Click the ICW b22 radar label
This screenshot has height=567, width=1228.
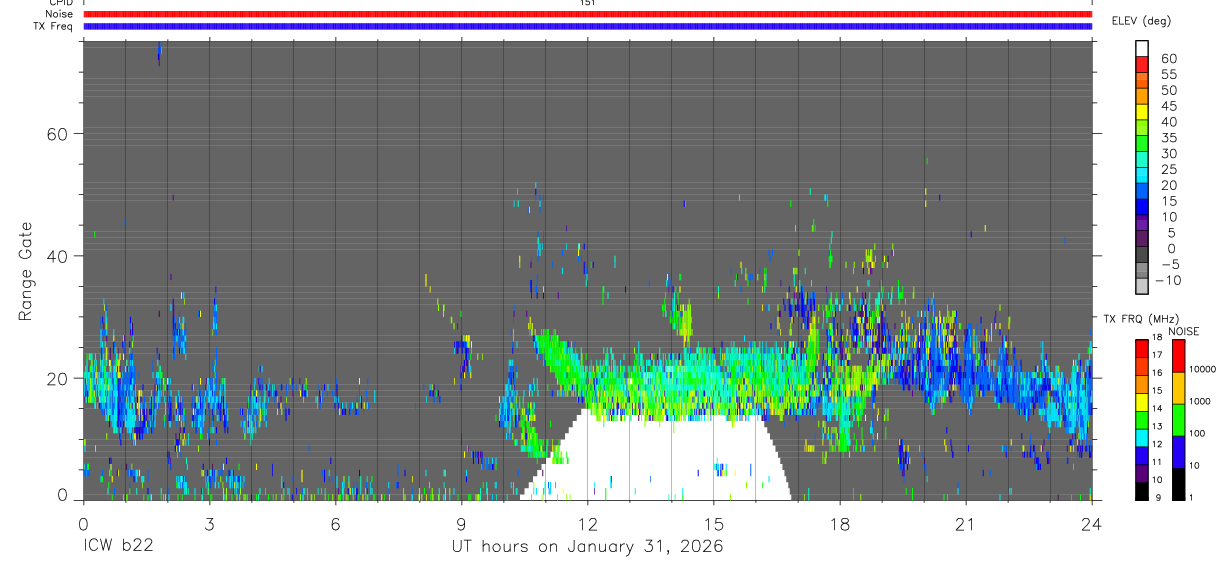tap(118, 546)
